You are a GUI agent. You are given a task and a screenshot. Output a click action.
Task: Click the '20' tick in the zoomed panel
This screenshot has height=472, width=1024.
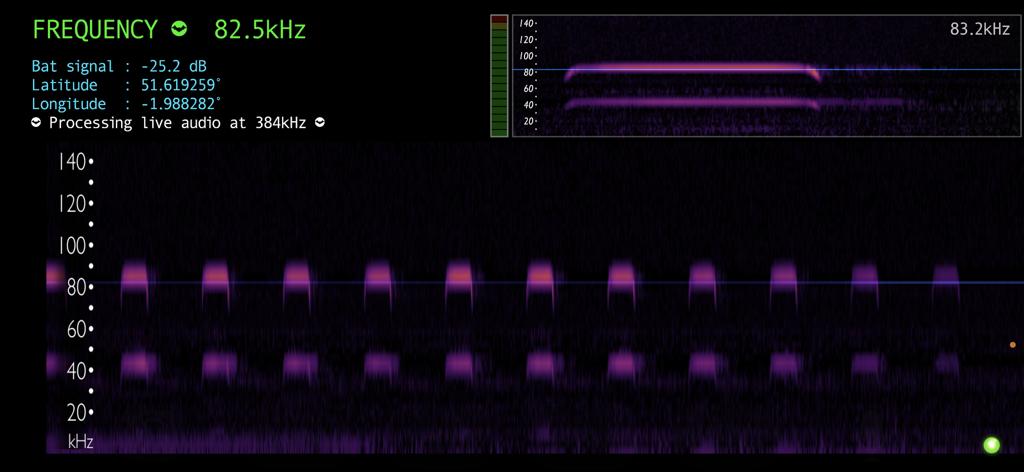pyautogui.click(x=530, y=121)
